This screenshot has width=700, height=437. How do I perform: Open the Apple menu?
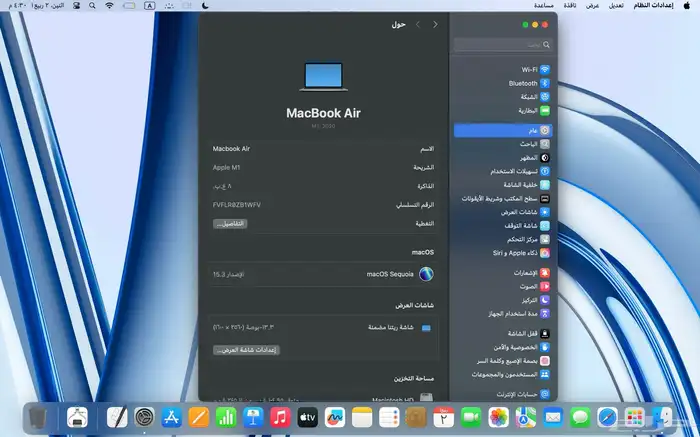click(x=687, y=5)
